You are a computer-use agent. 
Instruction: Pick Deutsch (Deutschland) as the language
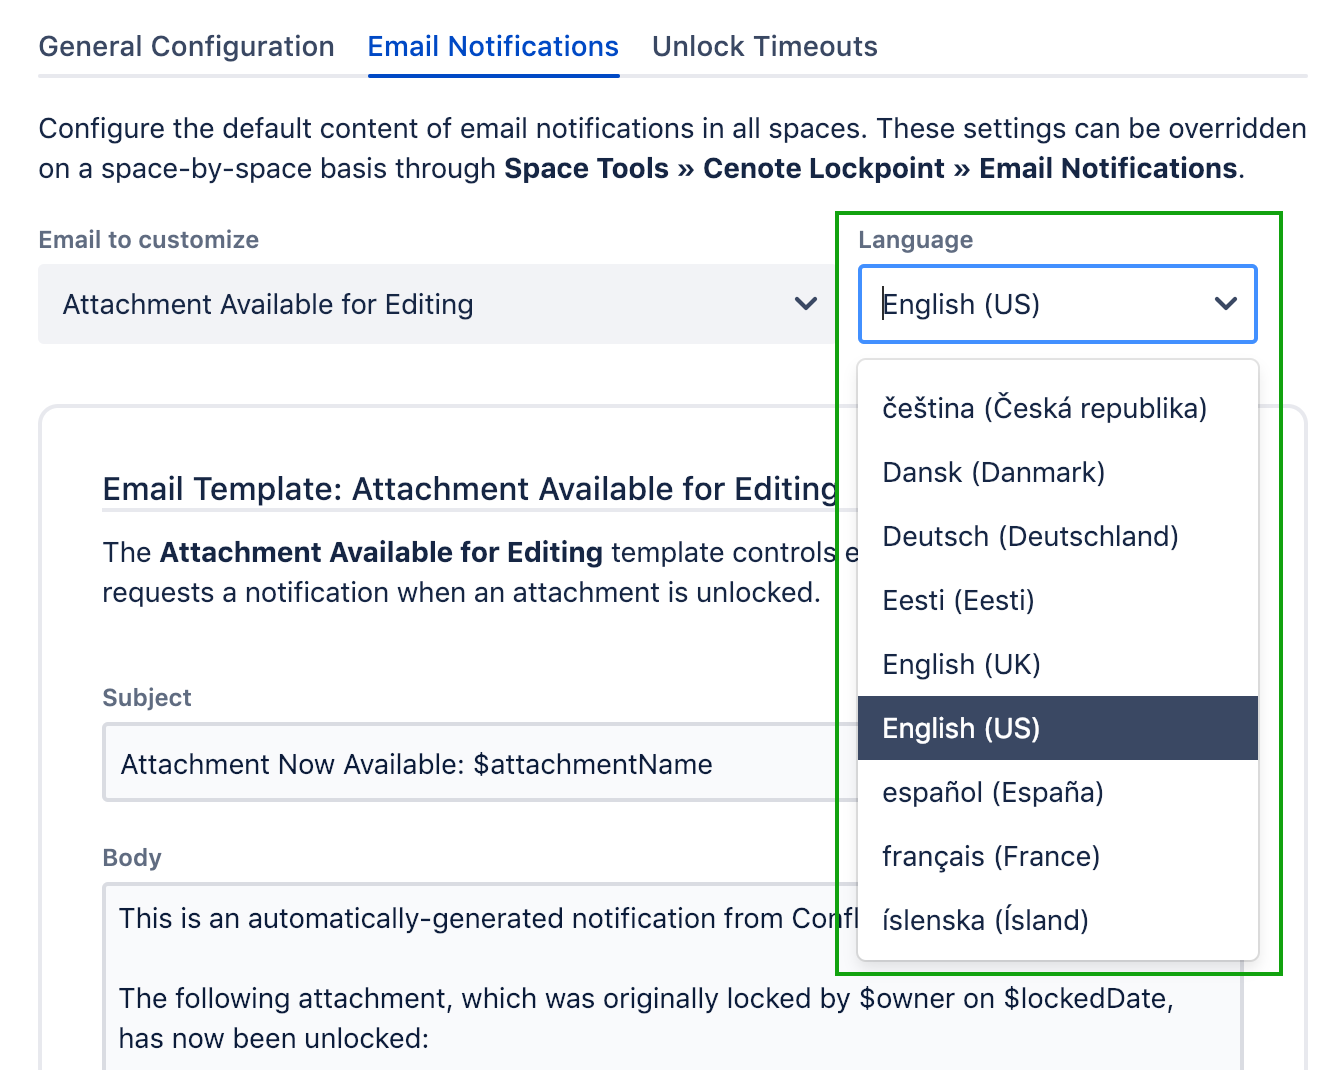point(1030,536)
